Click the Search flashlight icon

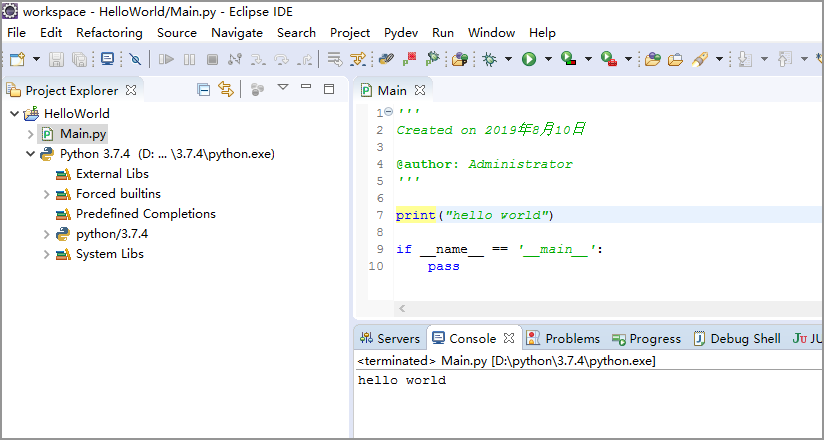pyautogui.click(x=699, y=59)
